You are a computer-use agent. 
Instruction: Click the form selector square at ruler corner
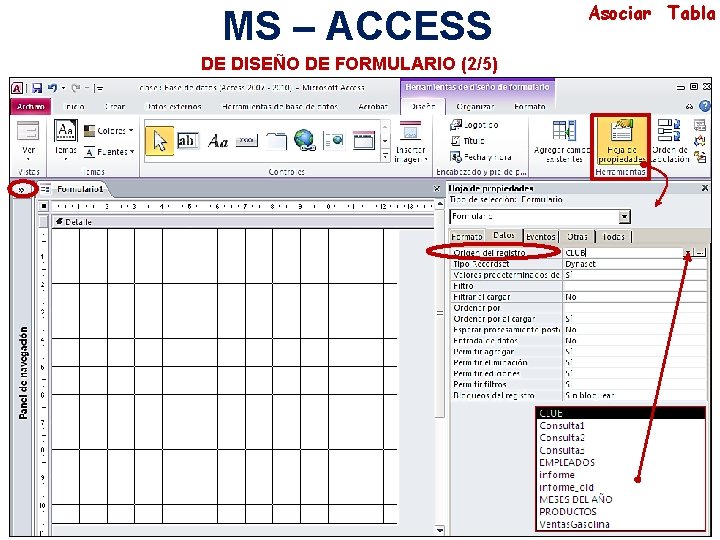[44, 206]
